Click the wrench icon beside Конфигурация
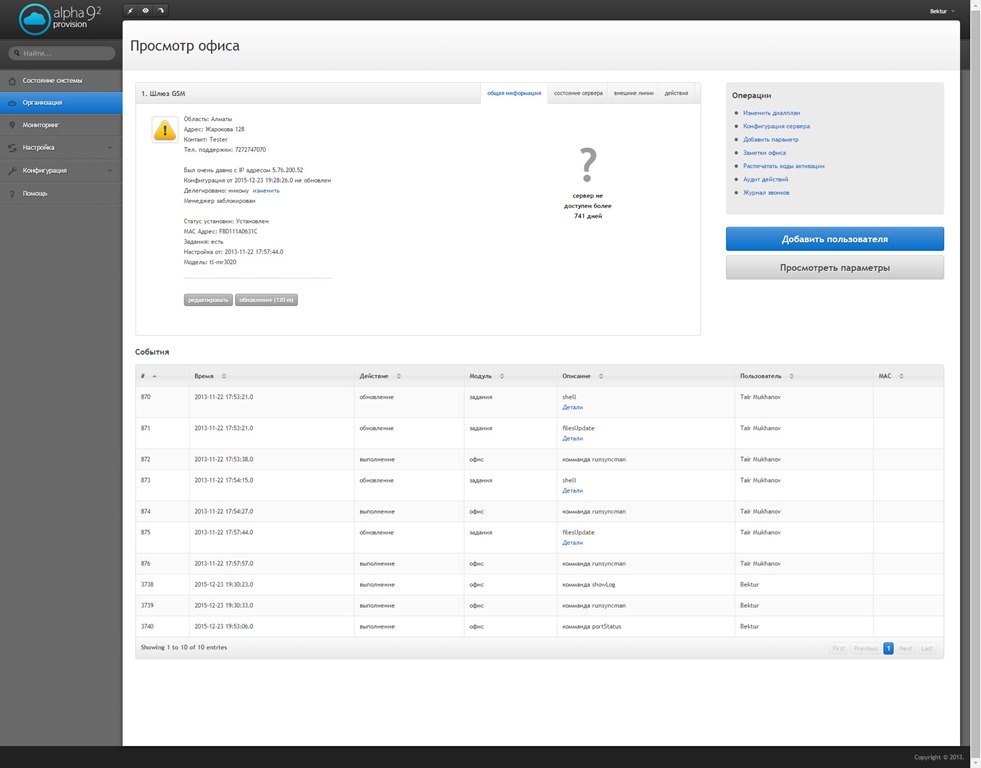981x768 pixels. click(12, 170)
